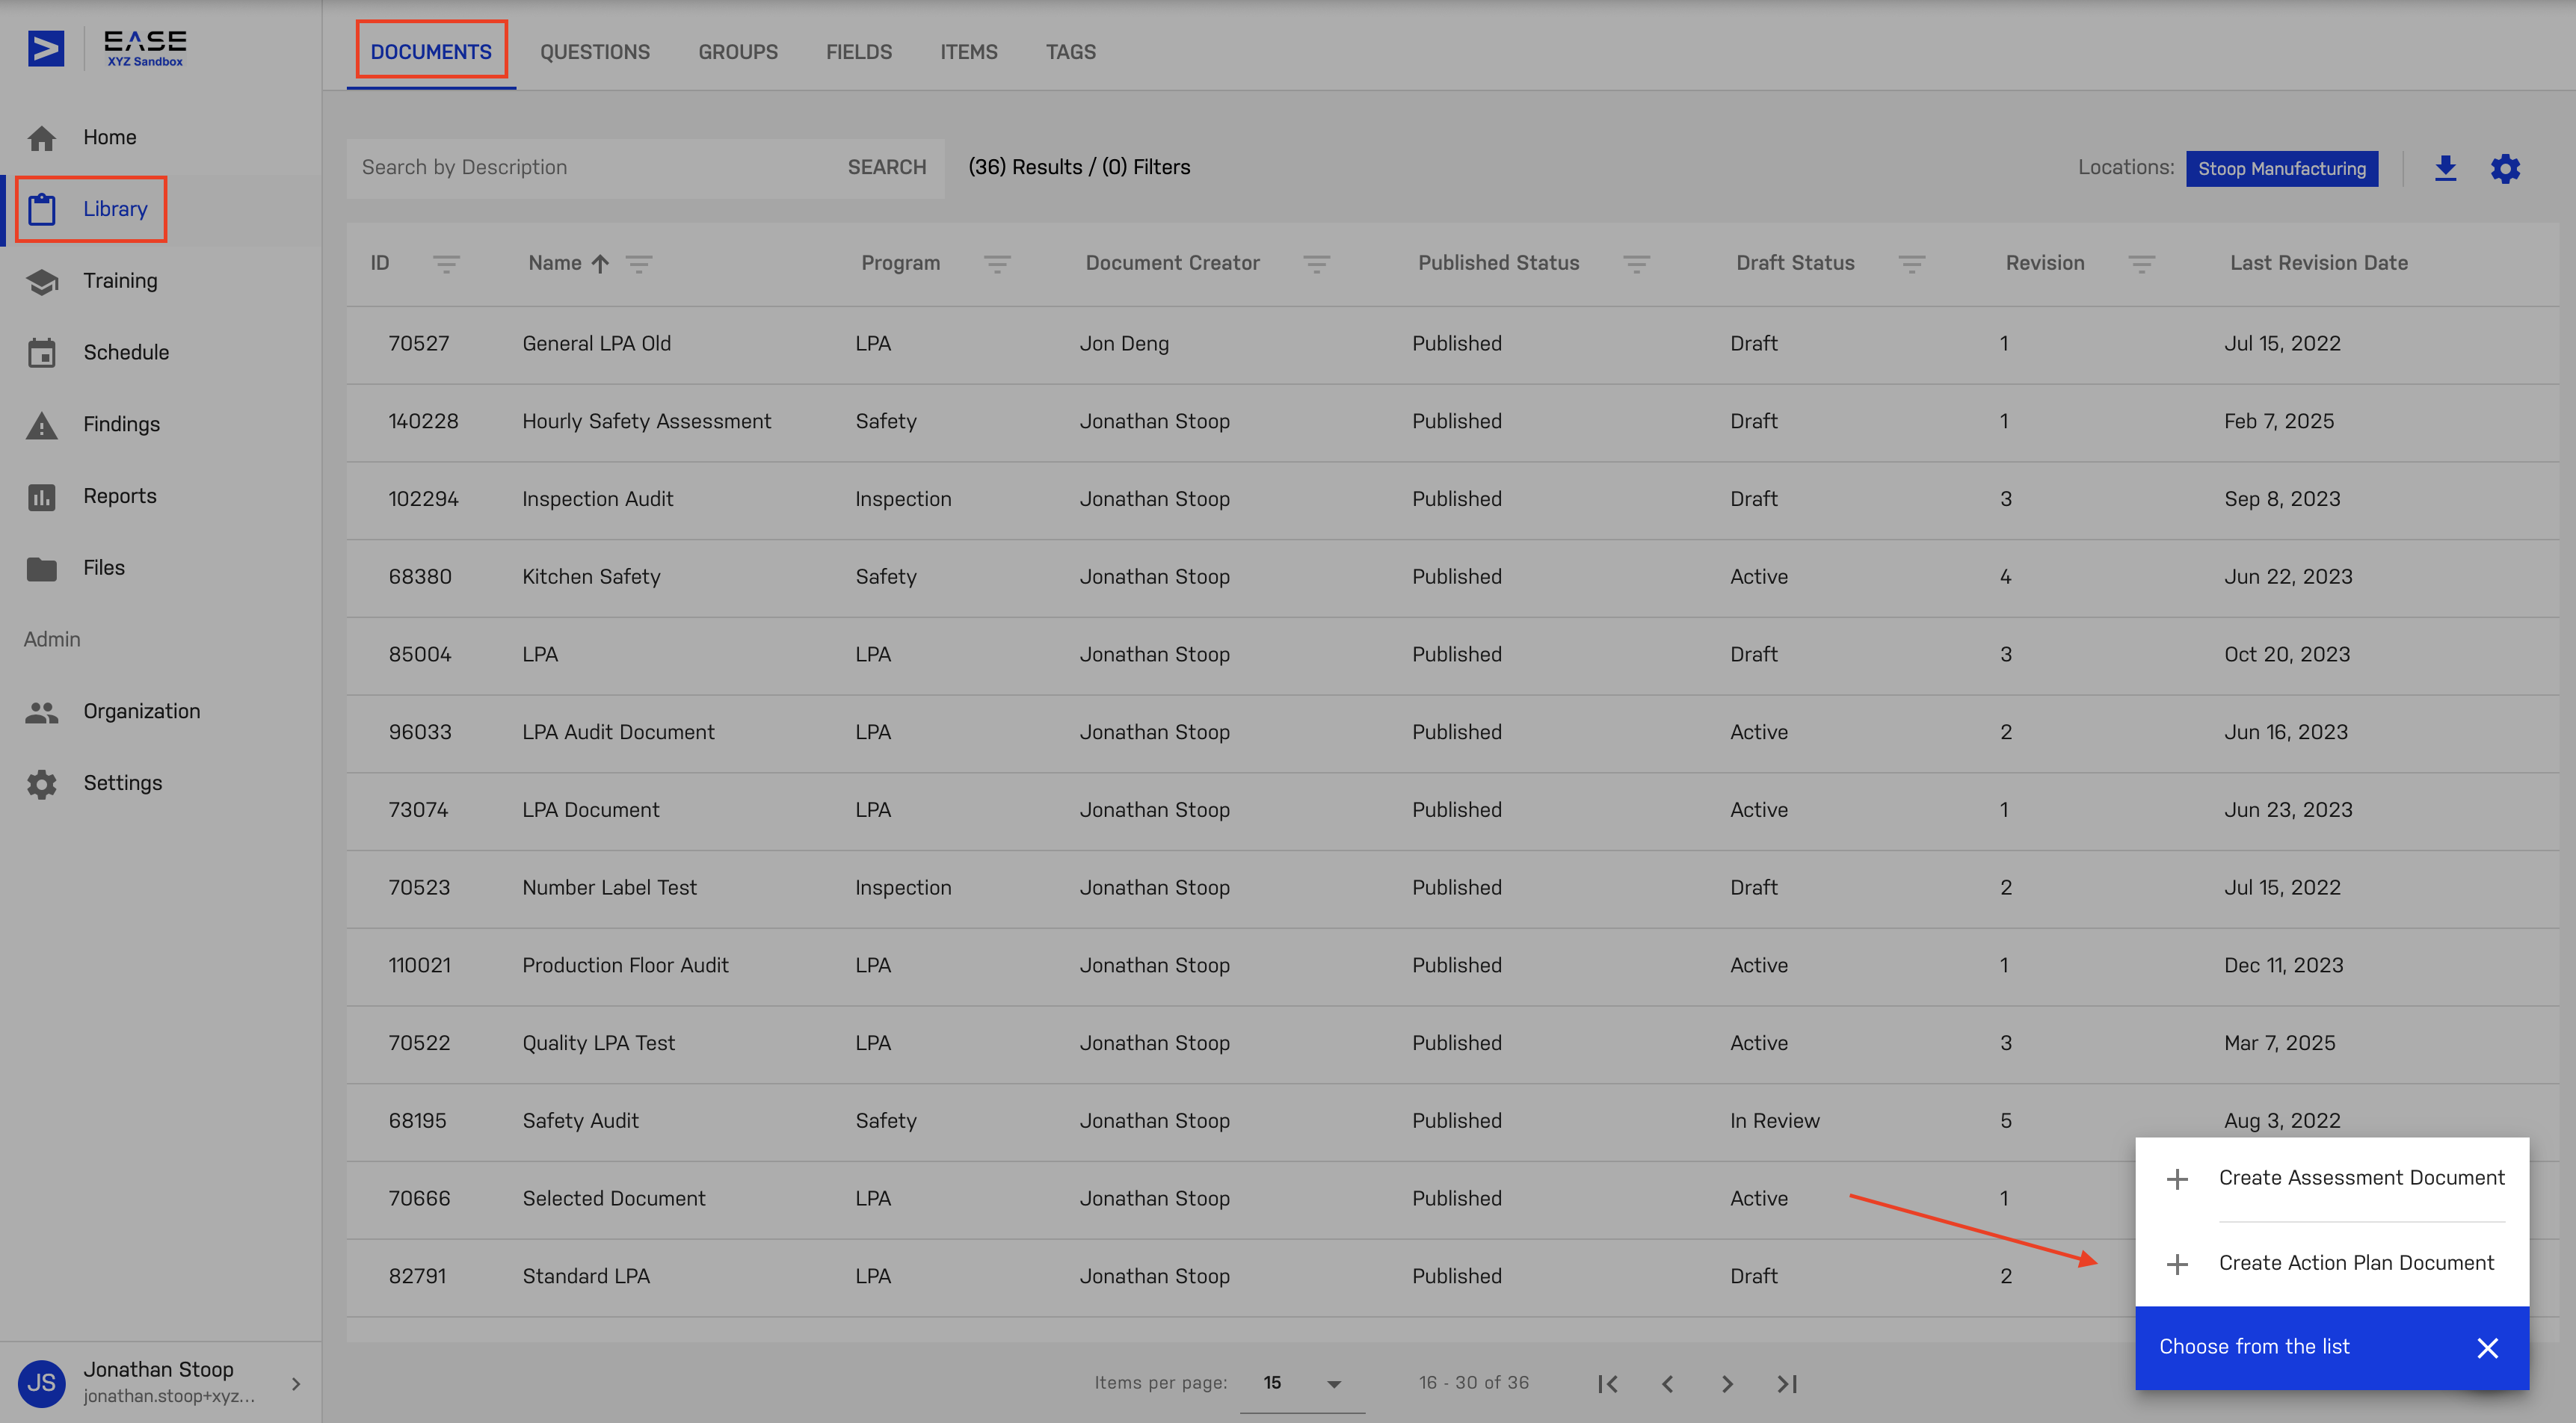Image resolution: width=2576 pixels, height=1423 pixels.
Task: Open the Safety Audit document
Action: click(x=580, y=1122)
